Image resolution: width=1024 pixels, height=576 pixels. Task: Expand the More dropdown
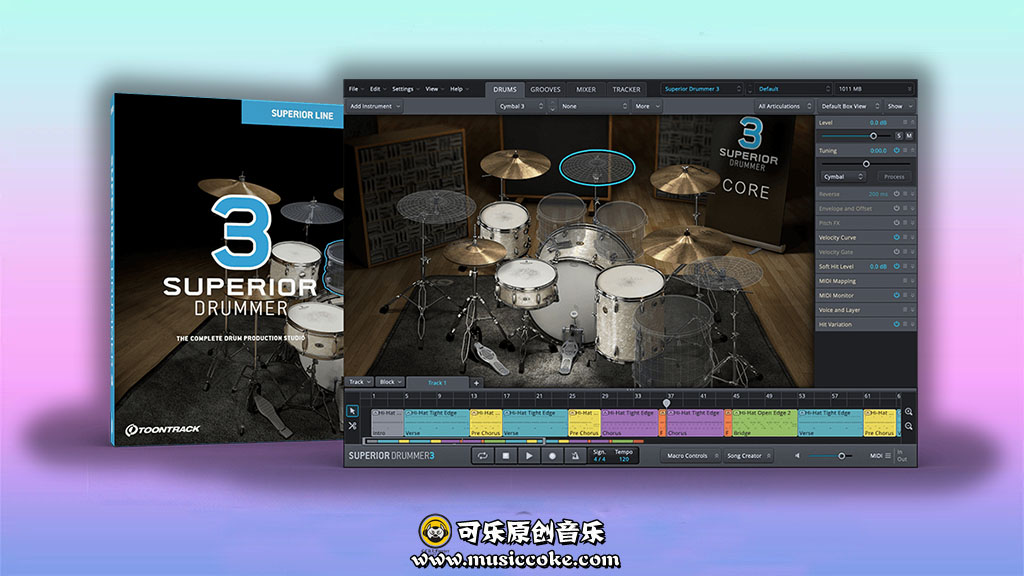pos(647,106)
